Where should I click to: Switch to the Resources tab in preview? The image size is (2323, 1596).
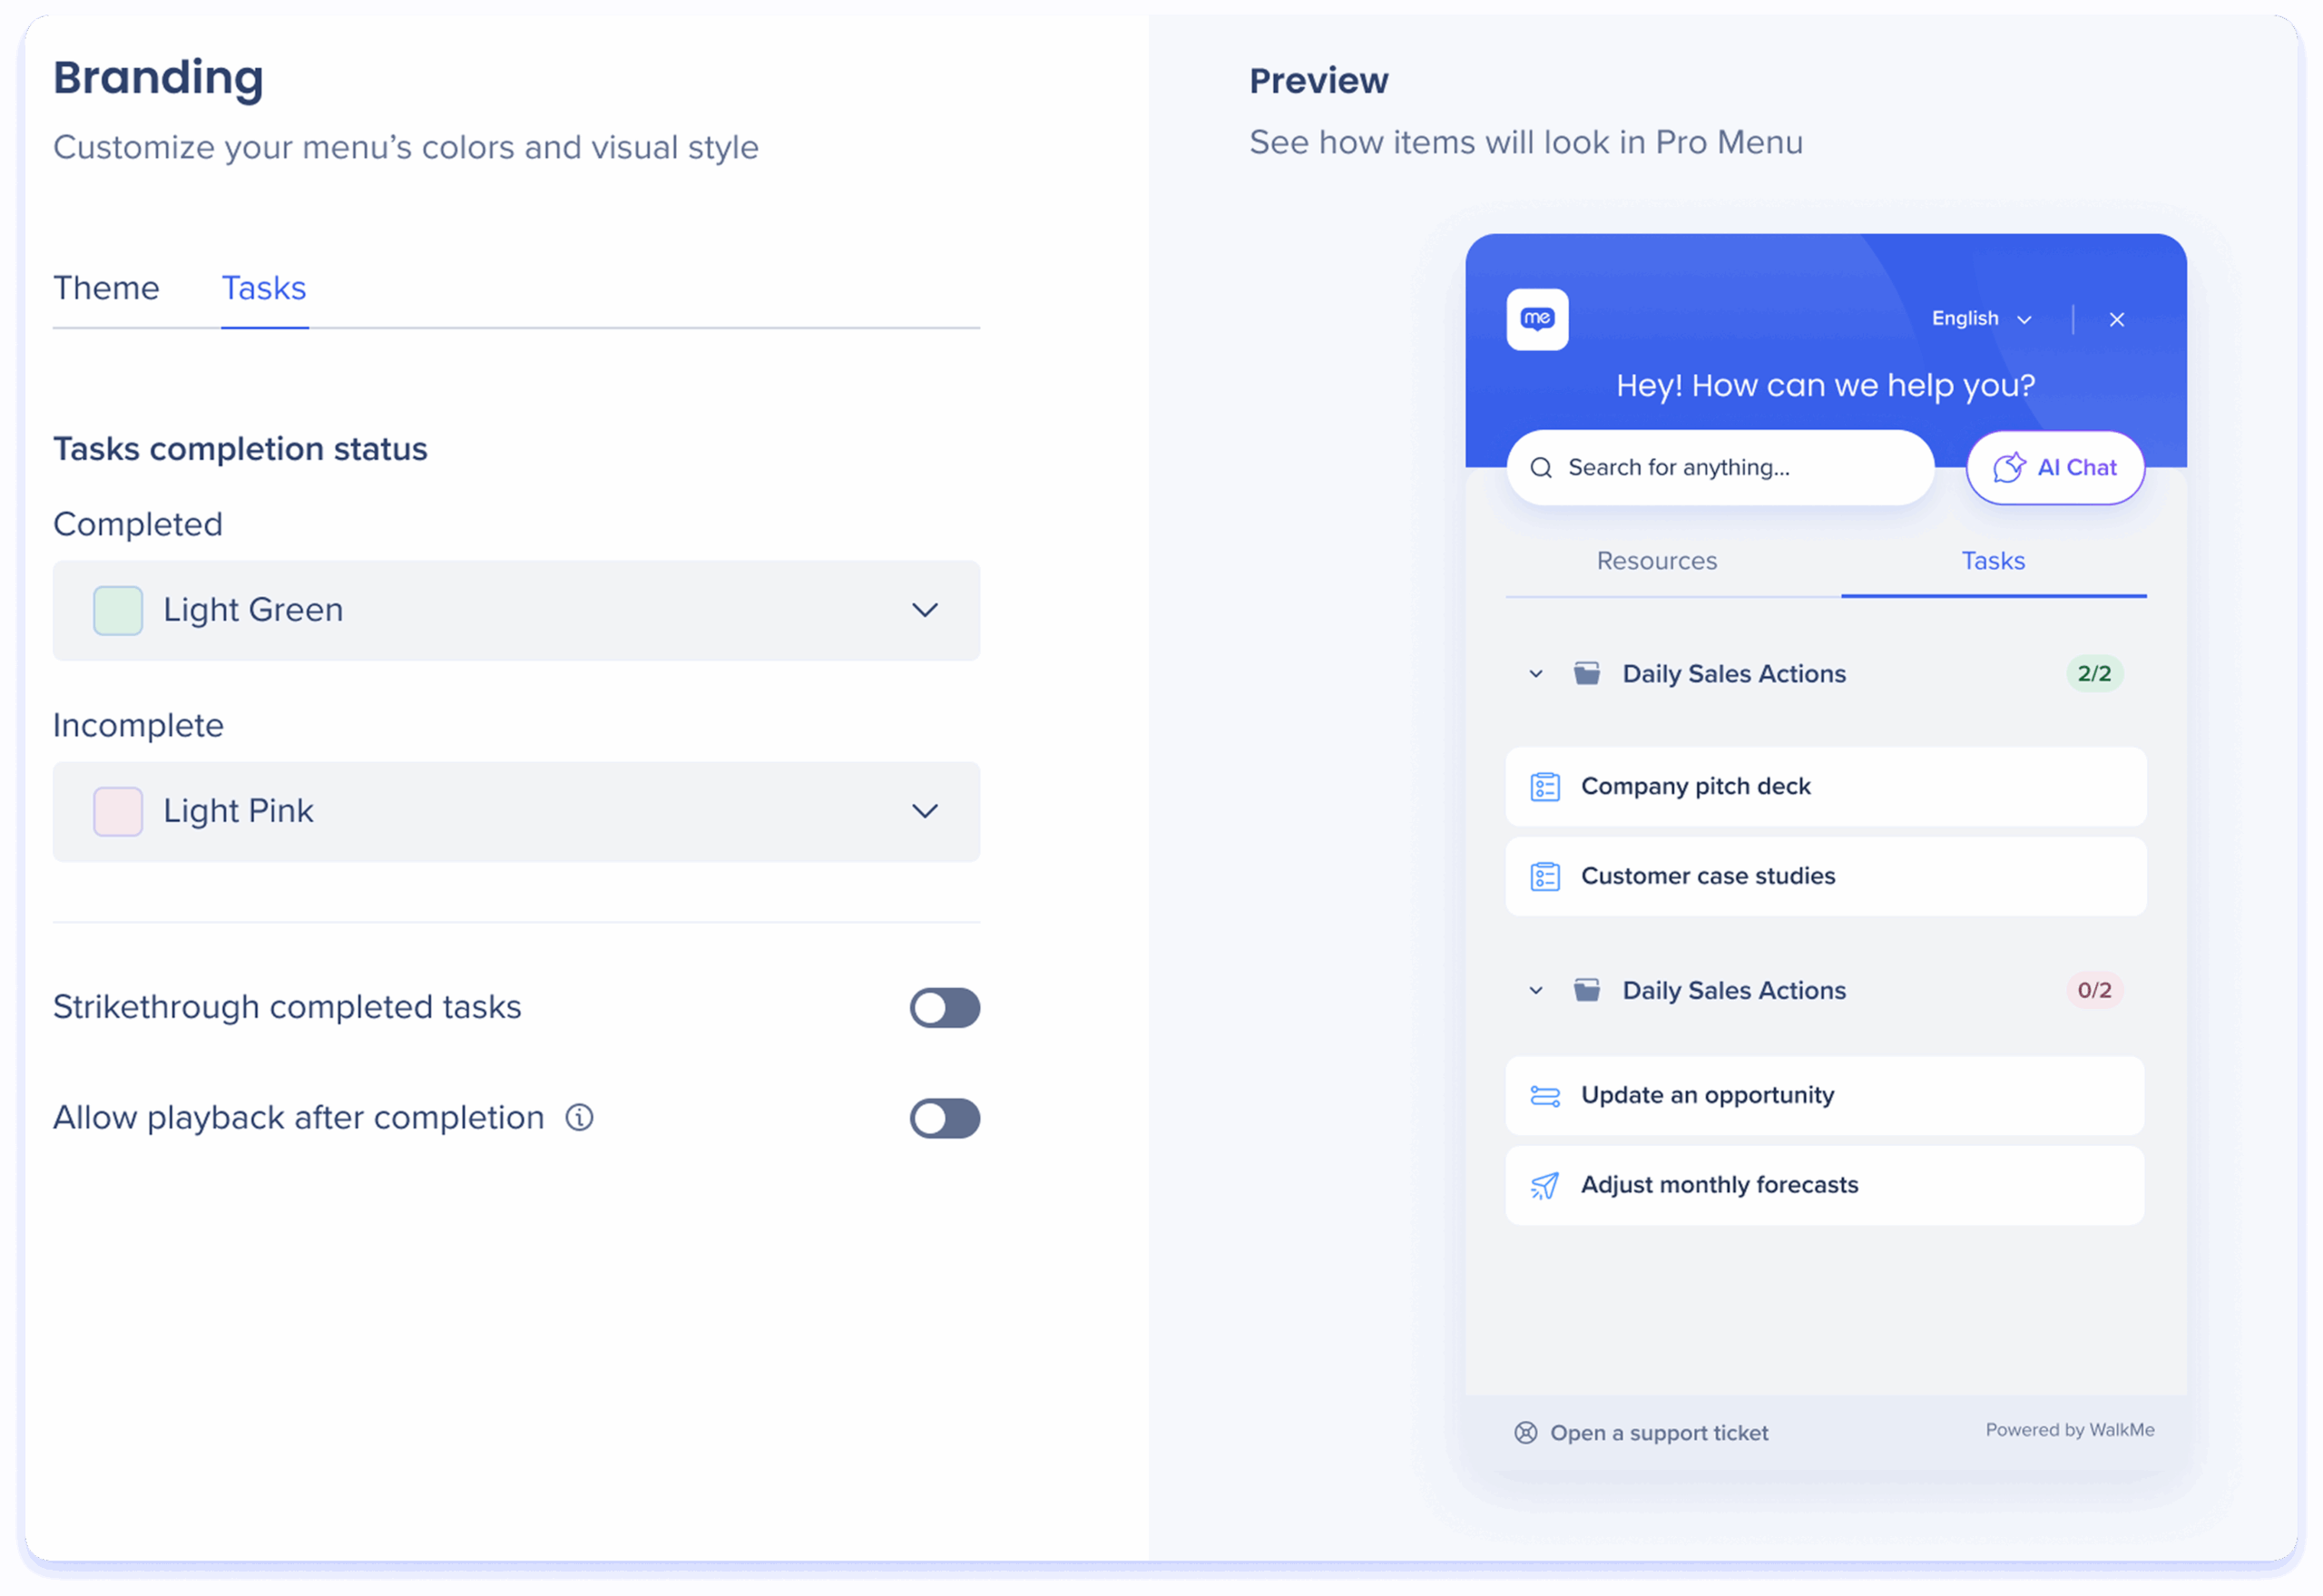[1656, 561]
